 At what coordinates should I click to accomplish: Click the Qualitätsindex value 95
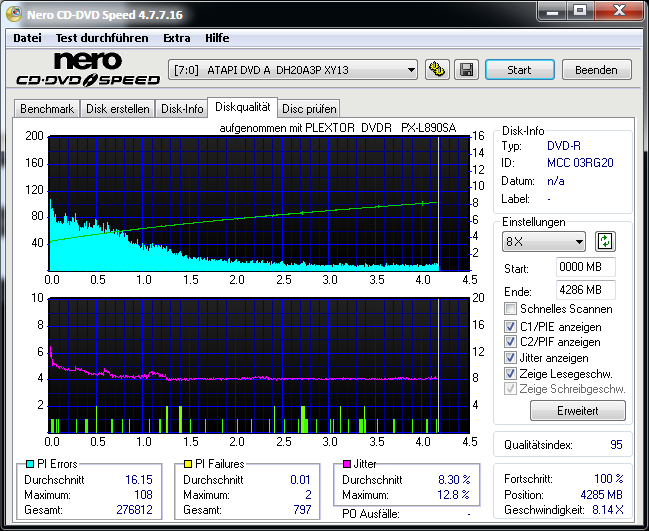[616, 445]
